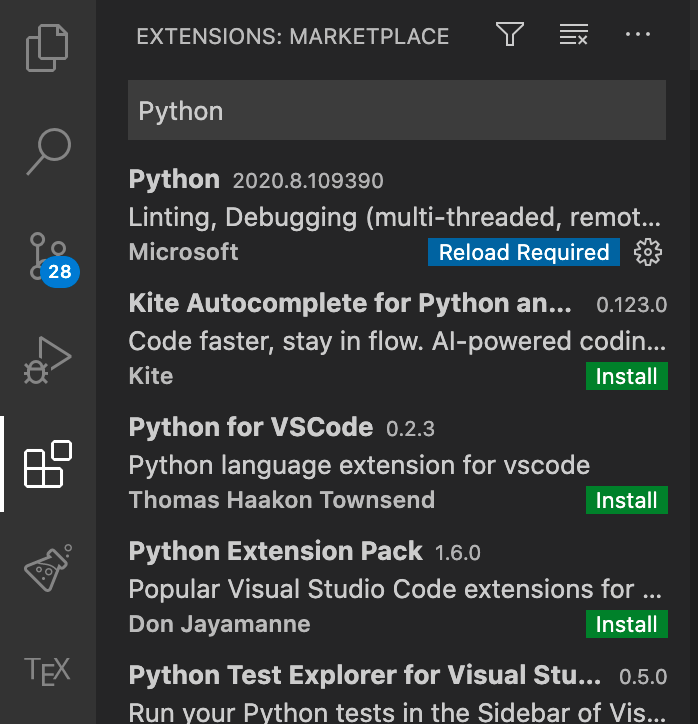The height and width of the screenshot is (724, 698).
Task: Open the manage gear for Python extension
Action: tap(648, 252)
